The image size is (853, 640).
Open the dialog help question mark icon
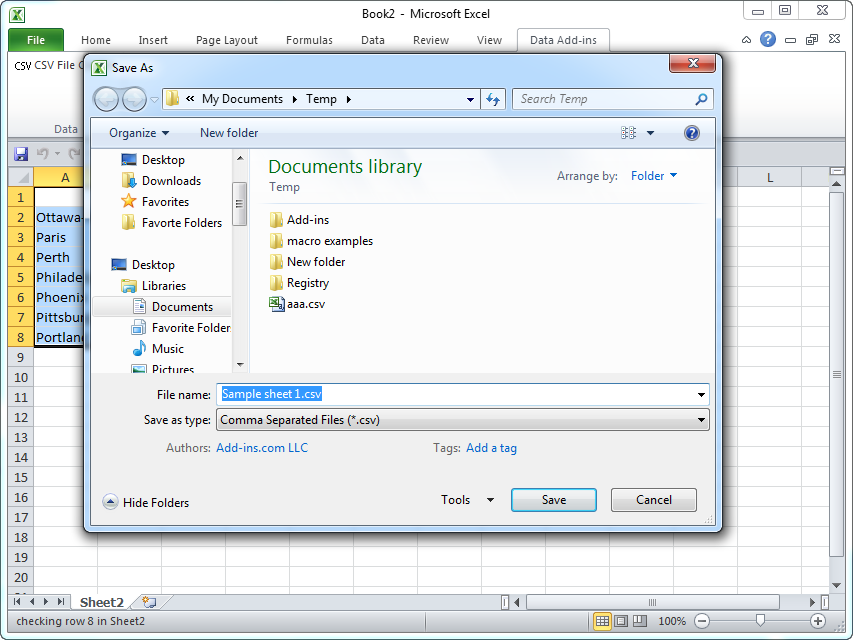click(691, 133)
